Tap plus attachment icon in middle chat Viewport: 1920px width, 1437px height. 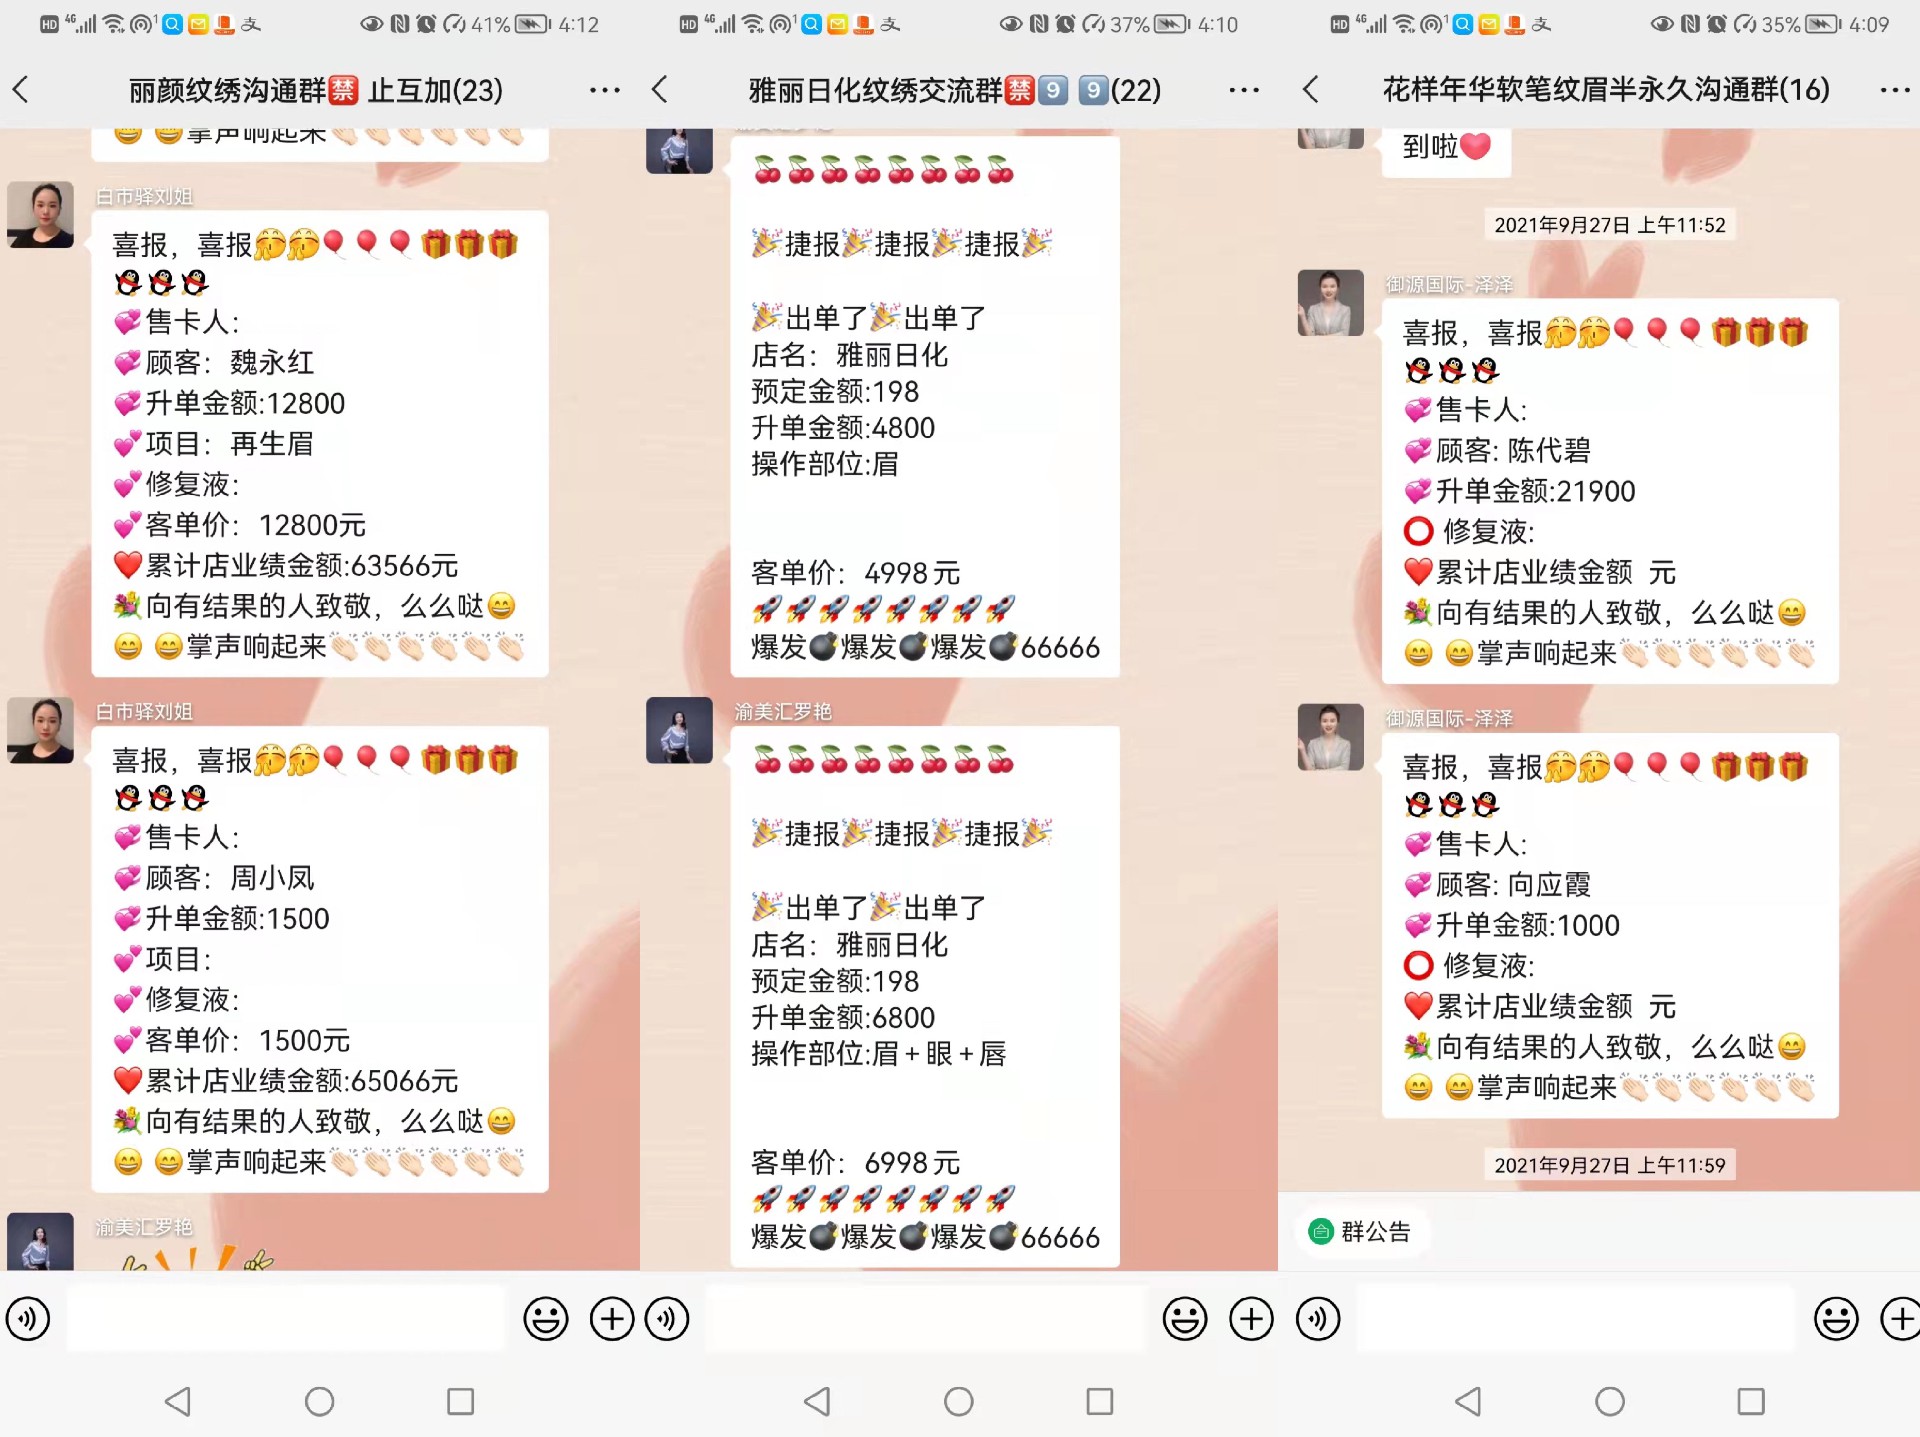1251,1319
